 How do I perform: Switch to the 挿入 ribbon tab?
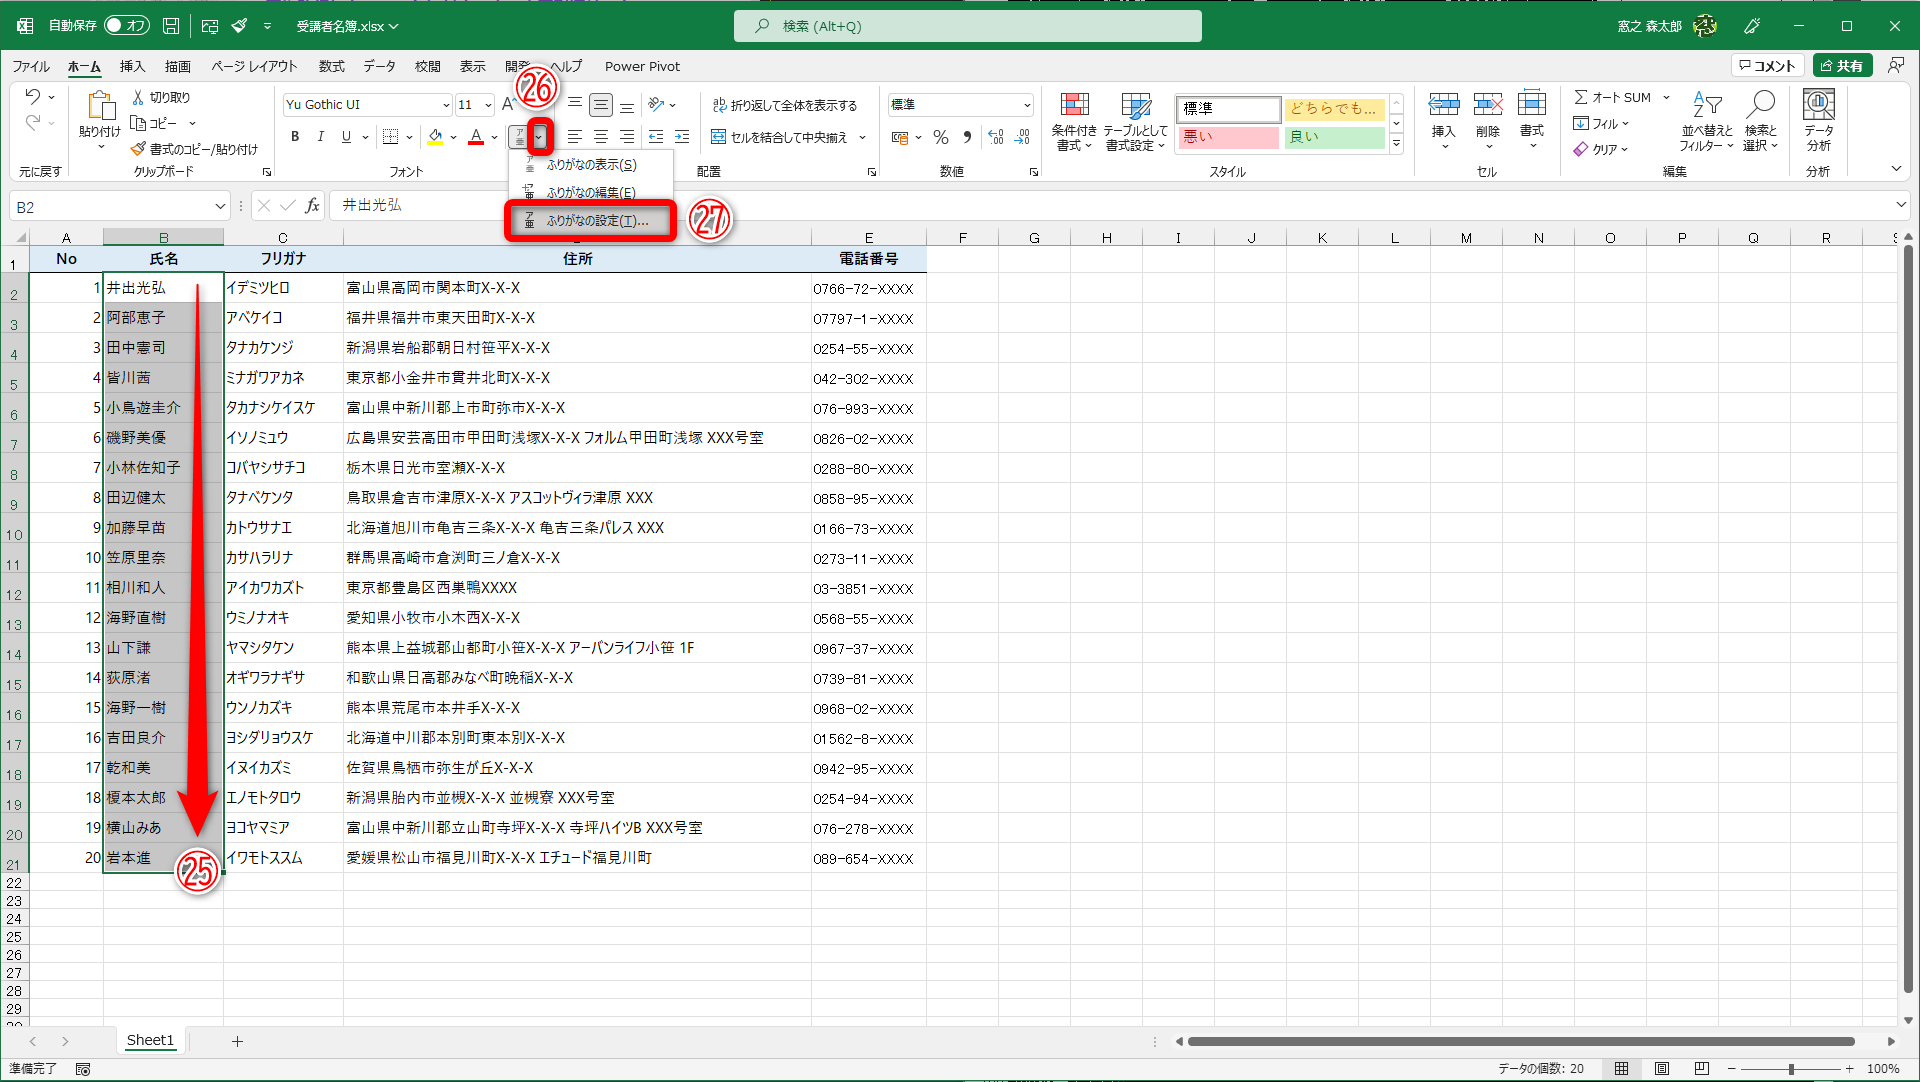pyautogui.click(x=135, y=66)
